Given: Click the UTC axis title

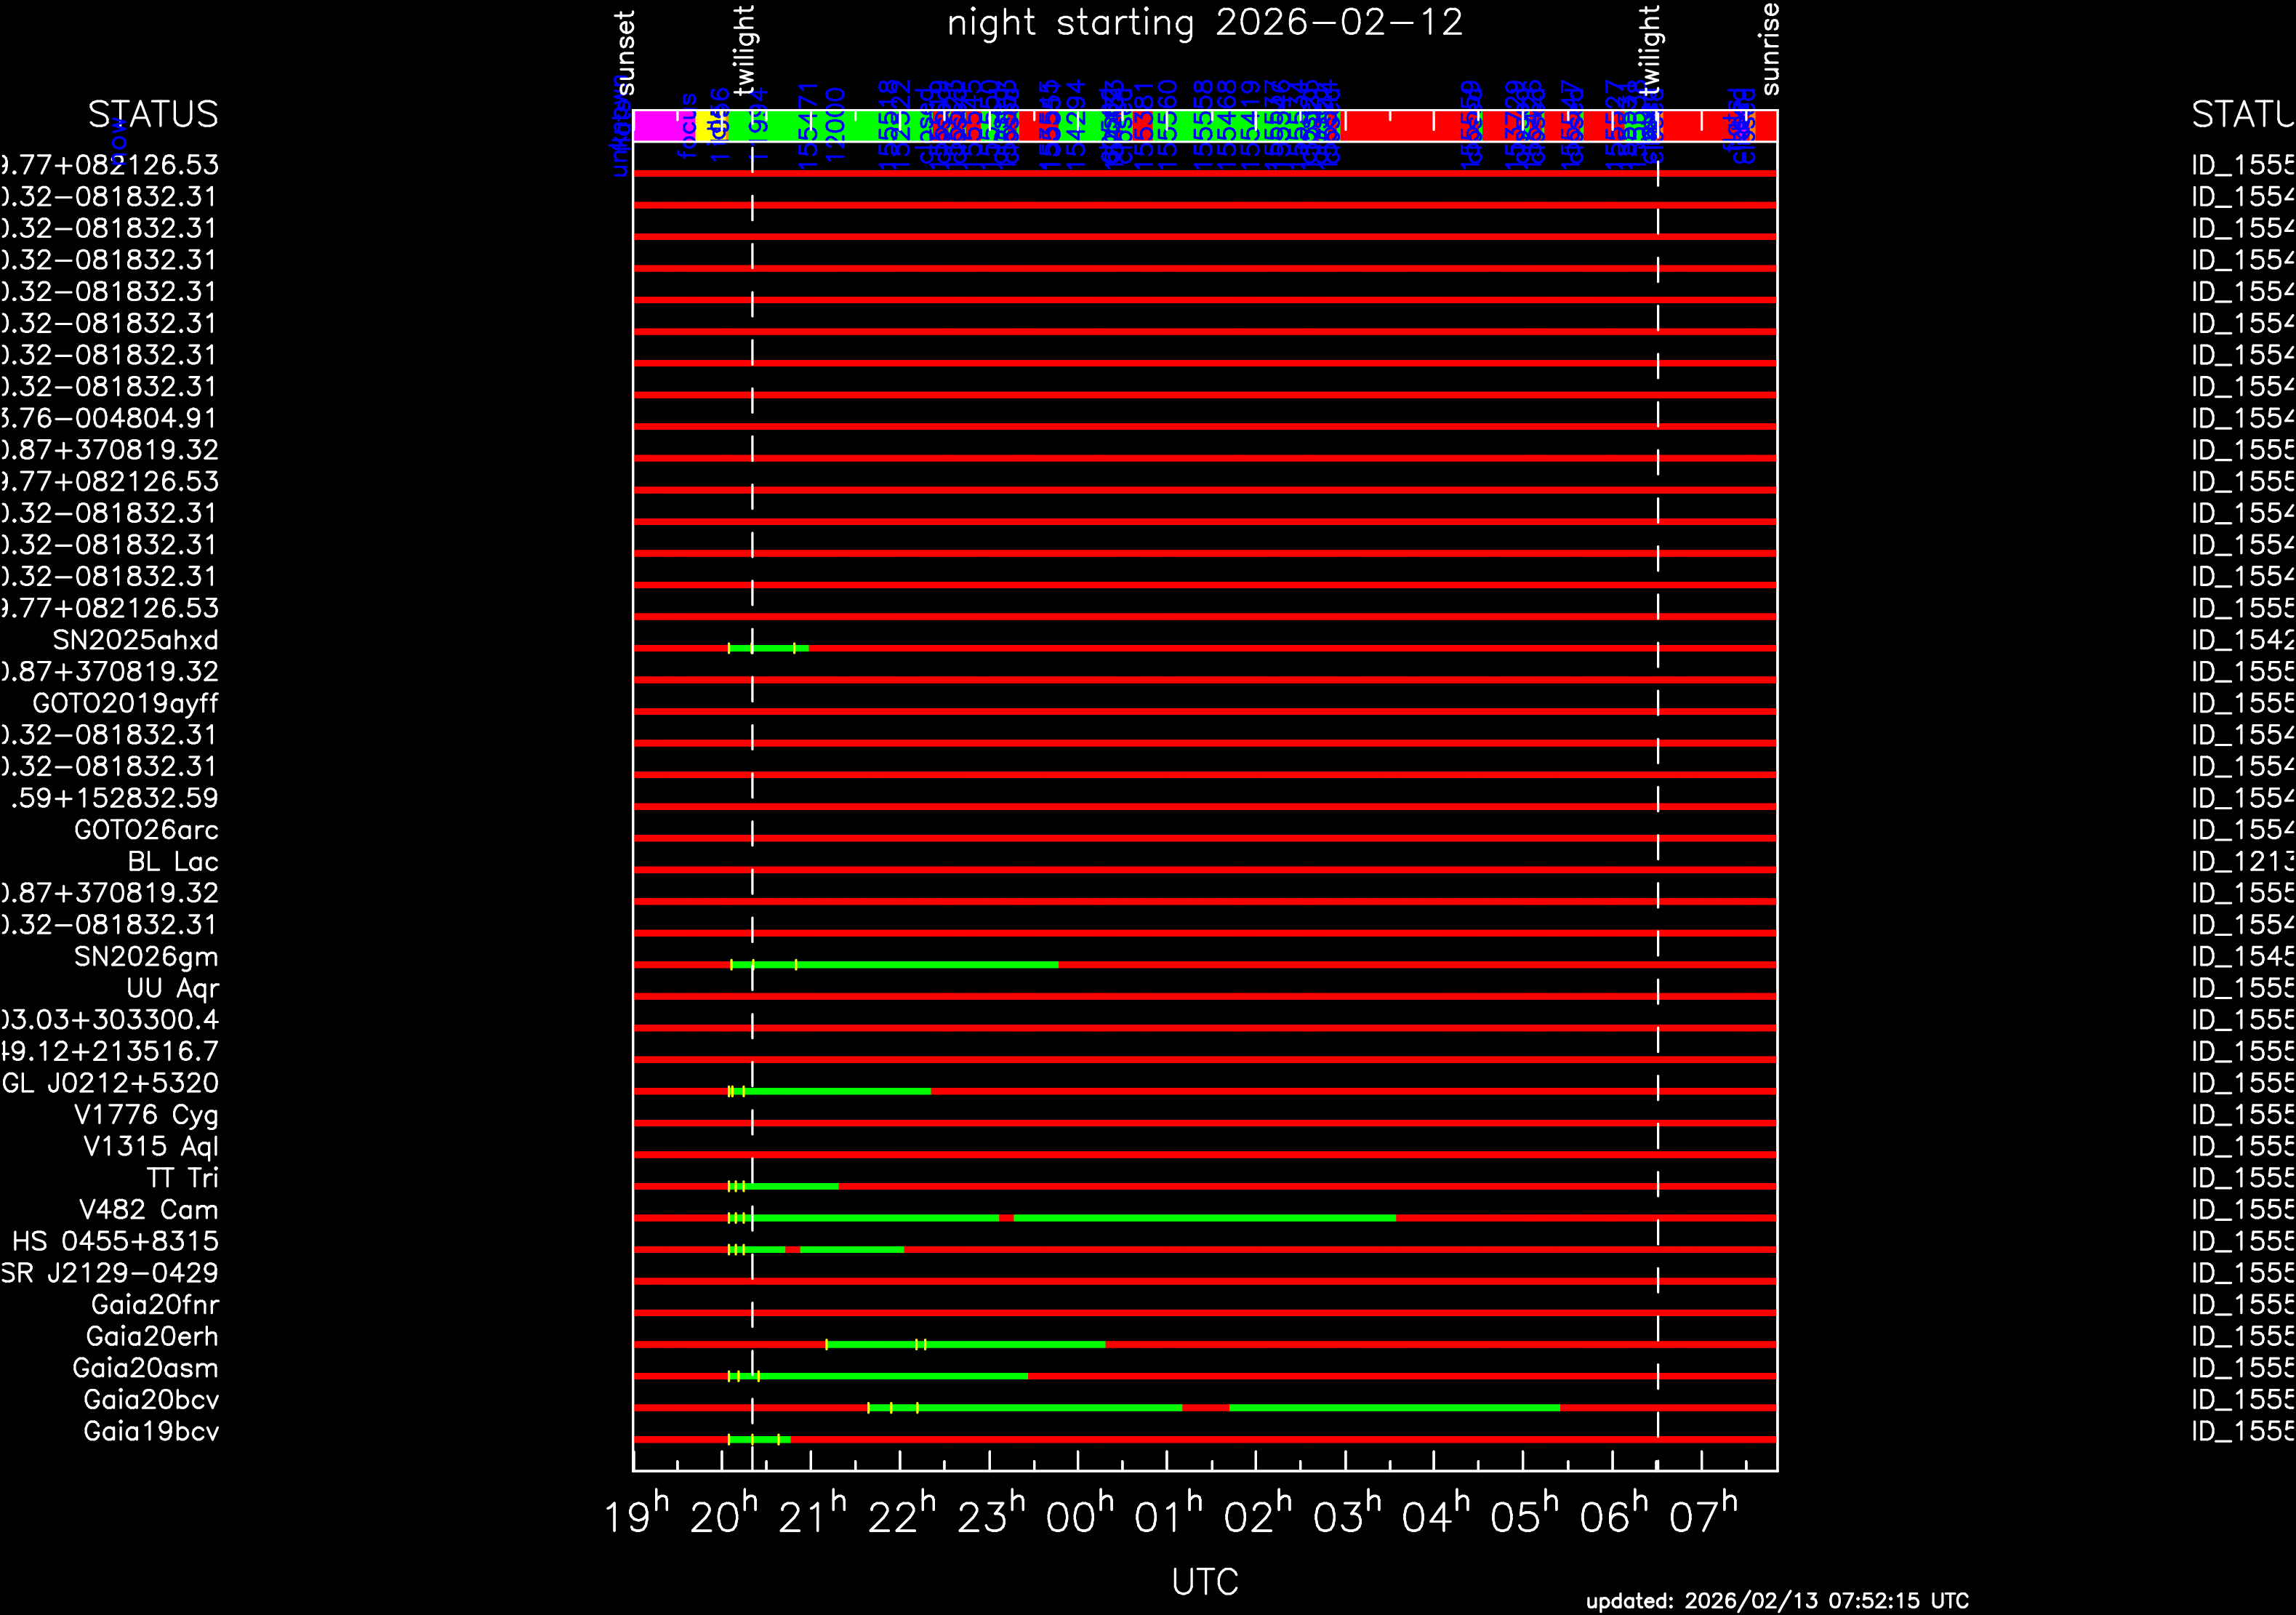Looking at the screenshot, I should point(1205,1582).
